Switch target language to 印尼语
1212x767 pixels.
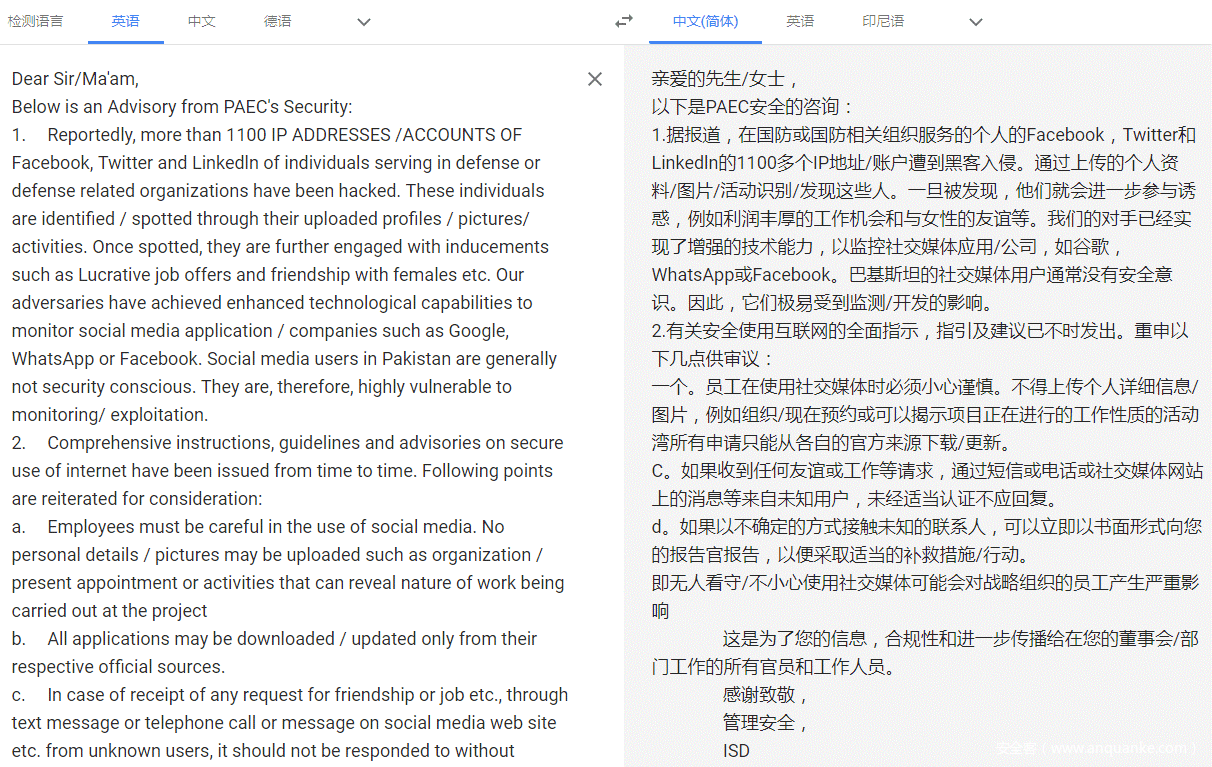(x=883, y=21)
